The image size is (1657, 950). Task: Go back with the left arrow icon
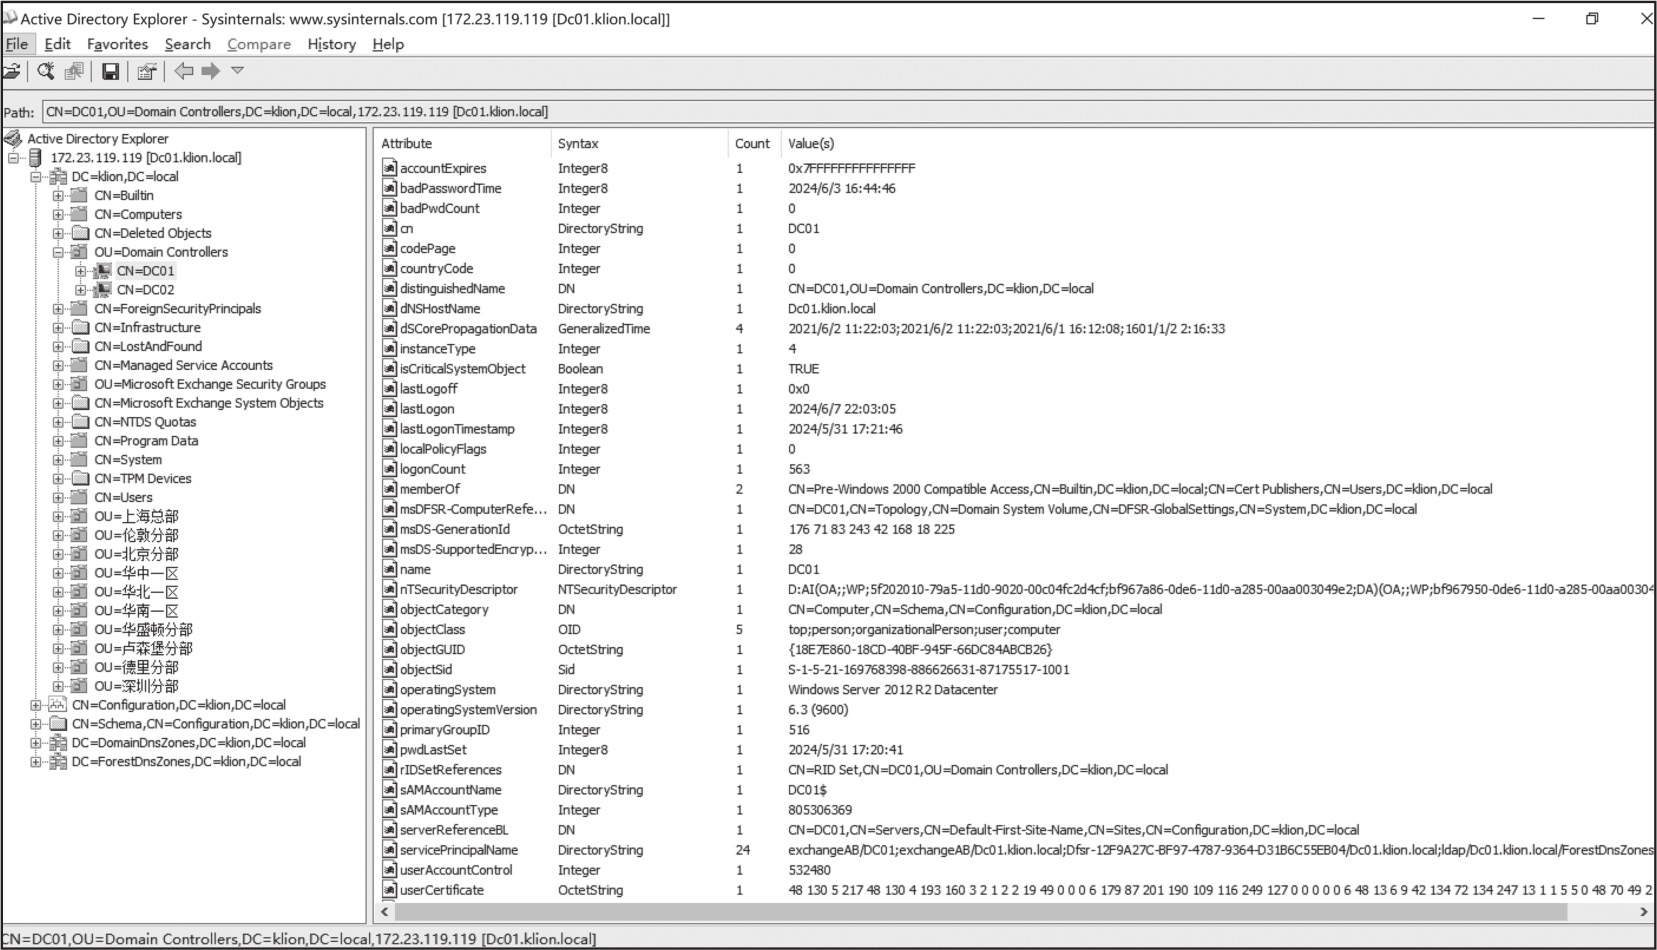pos(184,71)
